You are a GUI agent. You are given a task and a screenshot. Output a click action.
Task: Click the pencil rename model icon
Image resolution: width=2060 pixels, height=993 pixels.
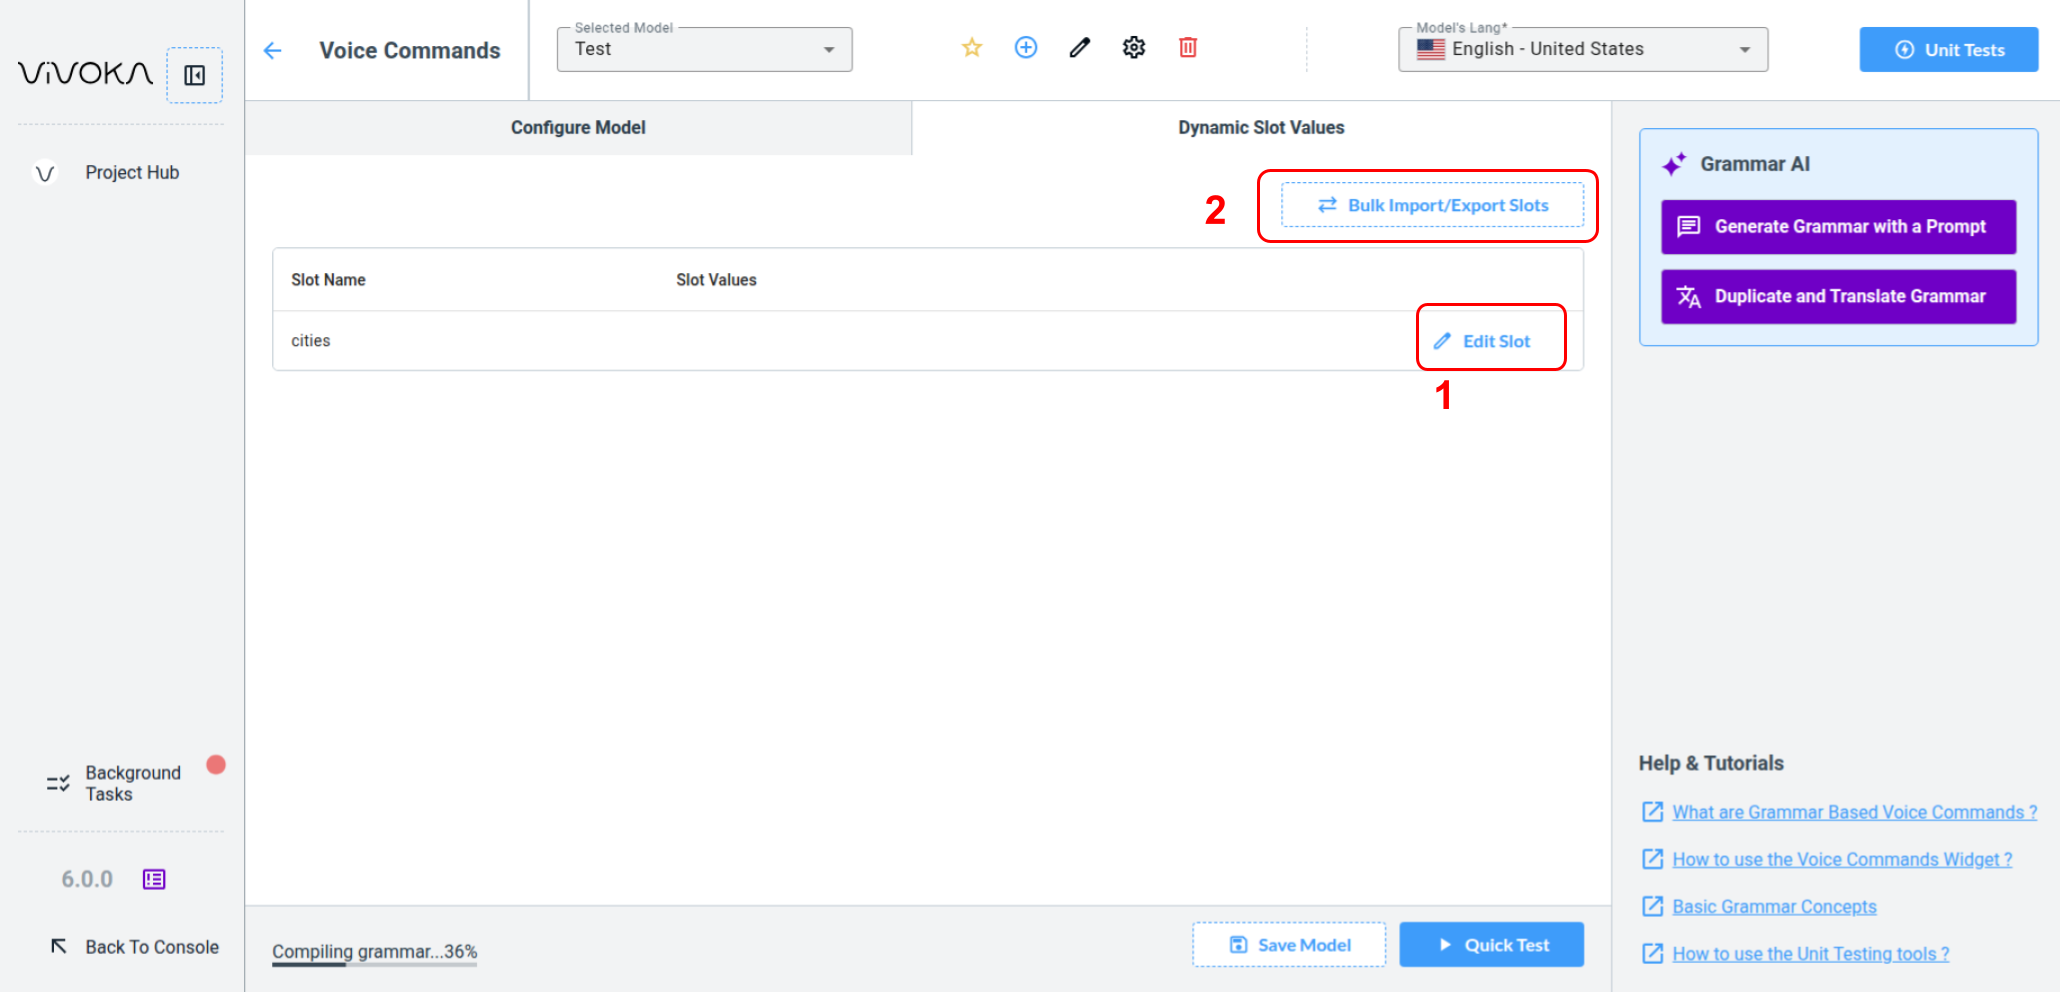tap(1079, 48)
